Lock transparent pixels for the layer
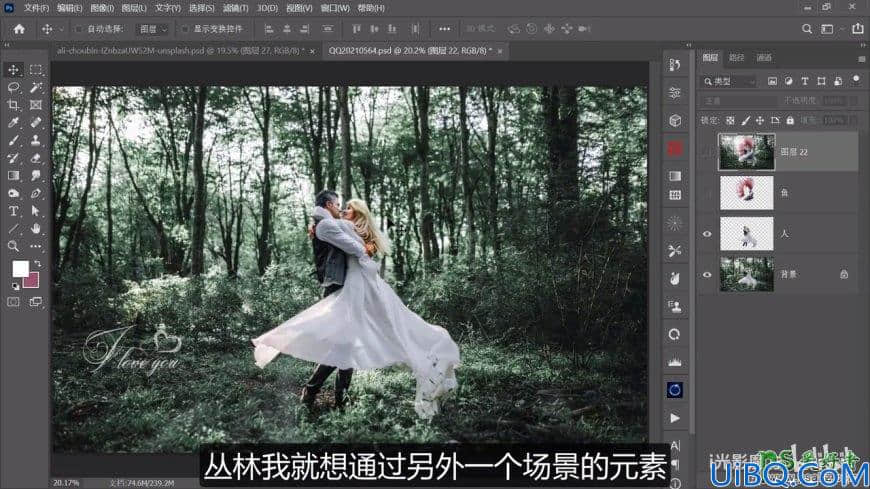 [x=730, y=120]
